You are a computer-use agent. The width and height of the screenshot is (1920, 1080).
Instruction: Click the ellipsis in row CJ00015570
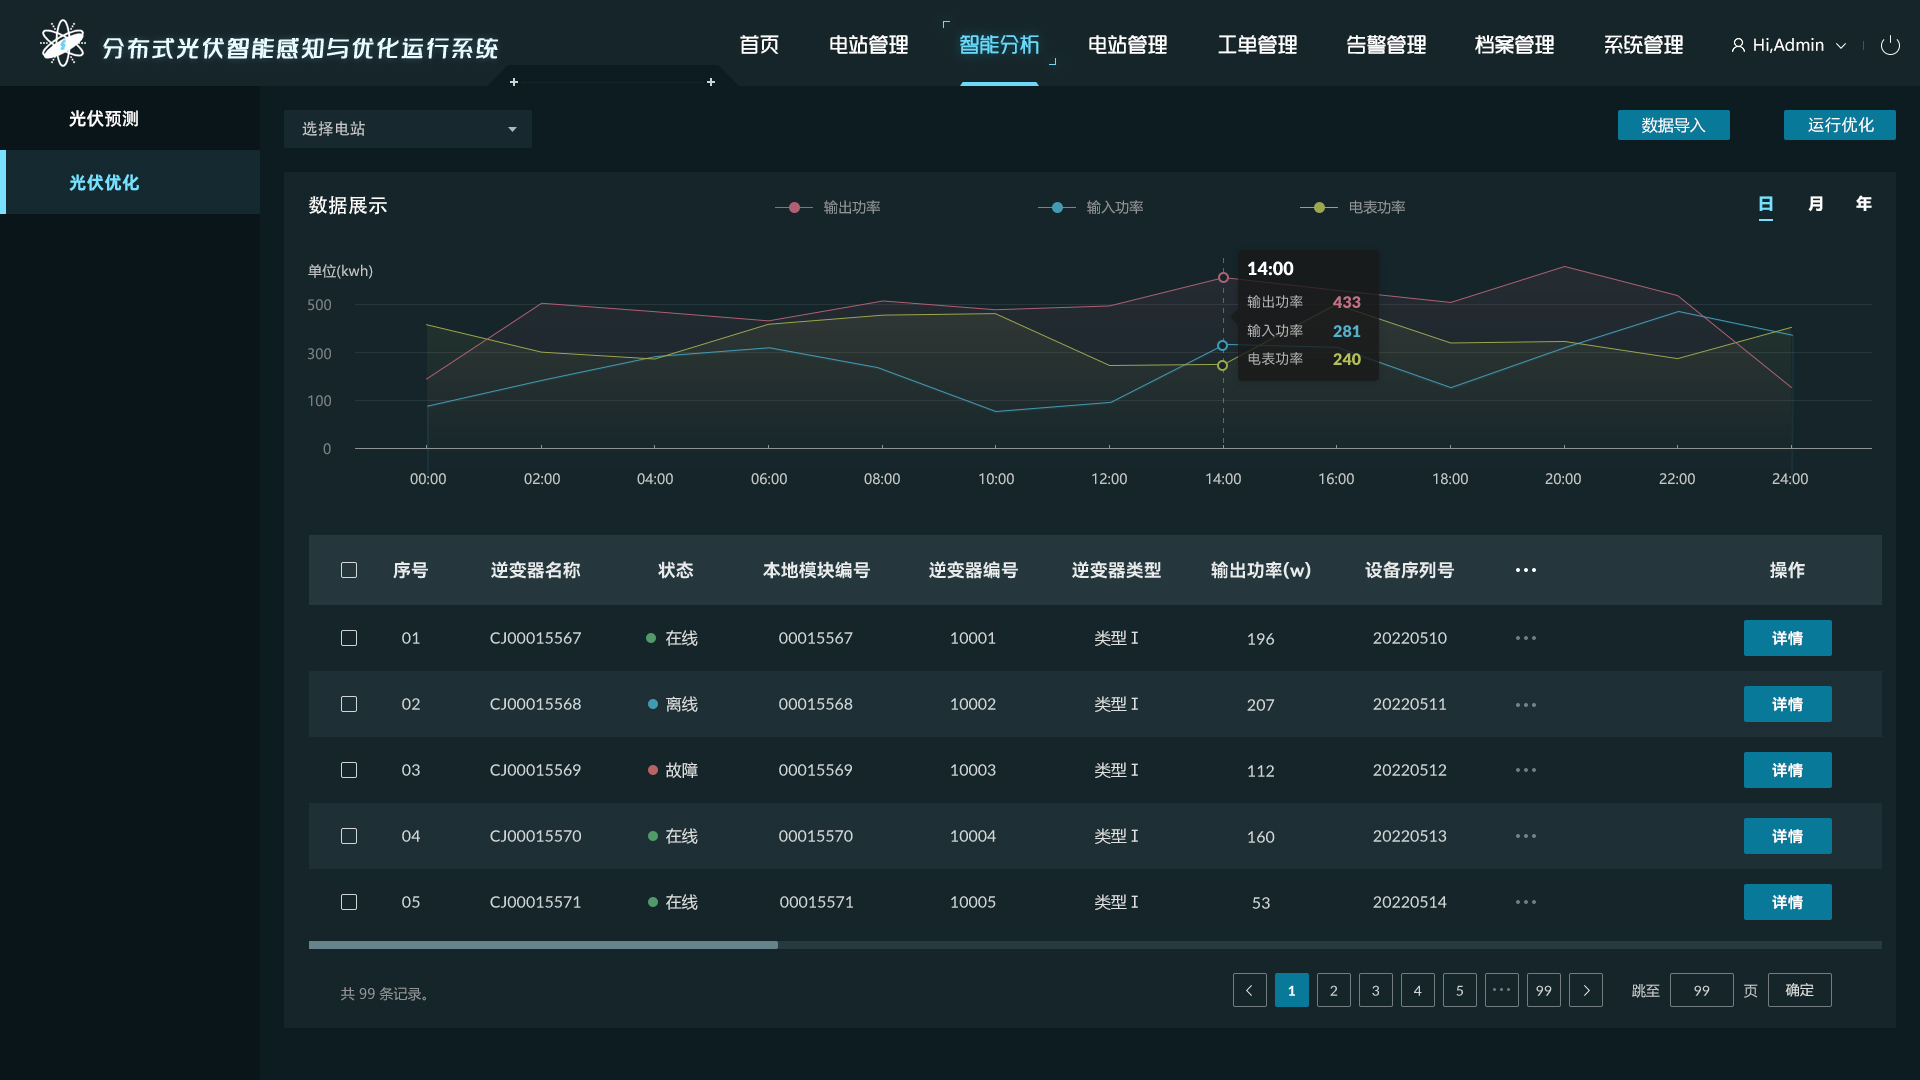[x=1525, y=836]
